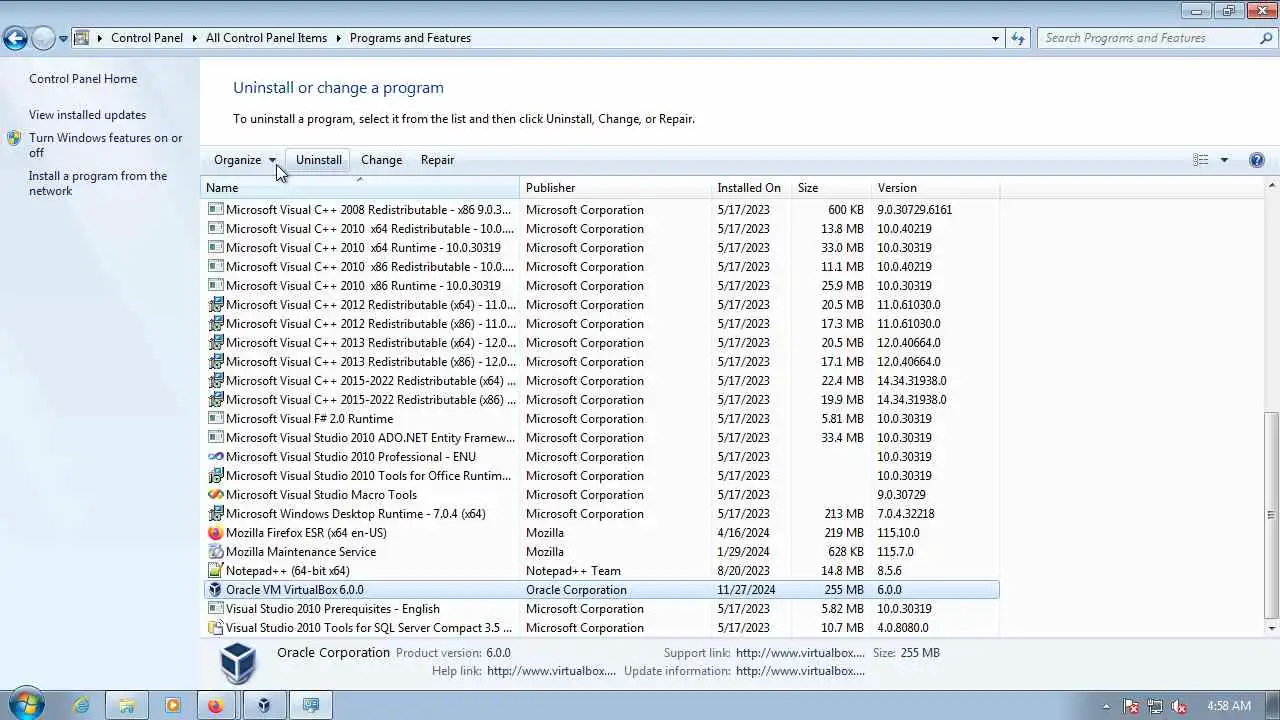Click the clock showing 4:58 AM
The width and height of the screenshot is (1280, 720).
(1228, 706)
